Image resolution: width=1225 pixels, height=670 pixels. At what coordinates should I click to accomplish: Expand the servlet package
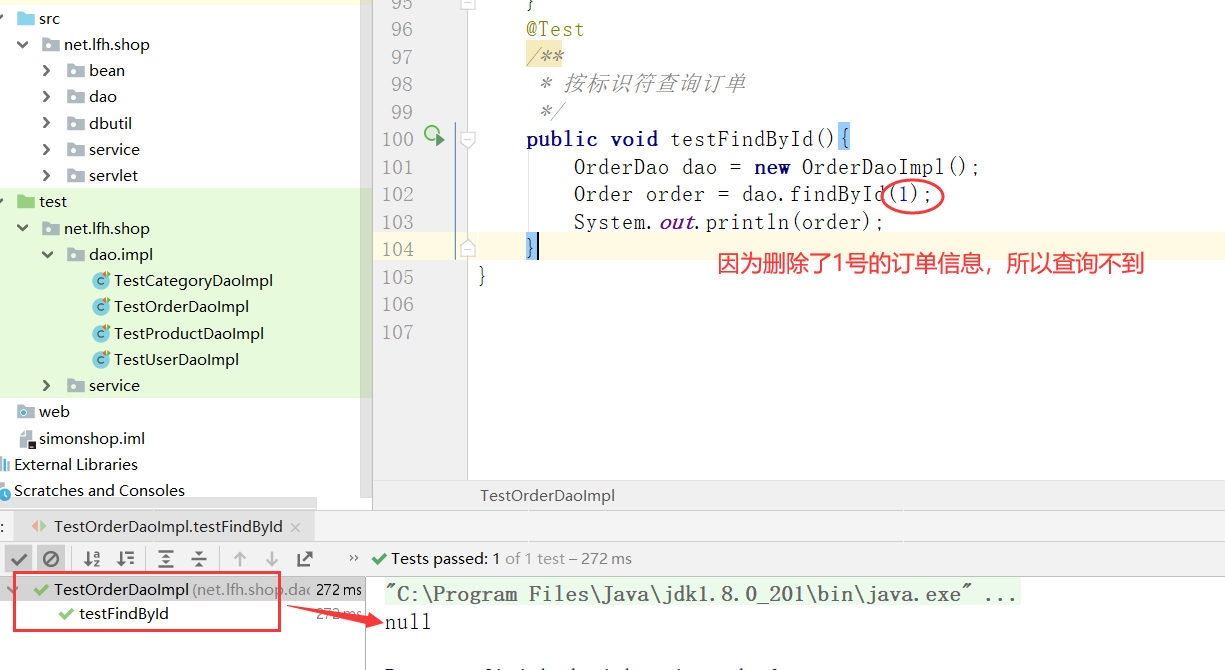click(x=47, y=175)
